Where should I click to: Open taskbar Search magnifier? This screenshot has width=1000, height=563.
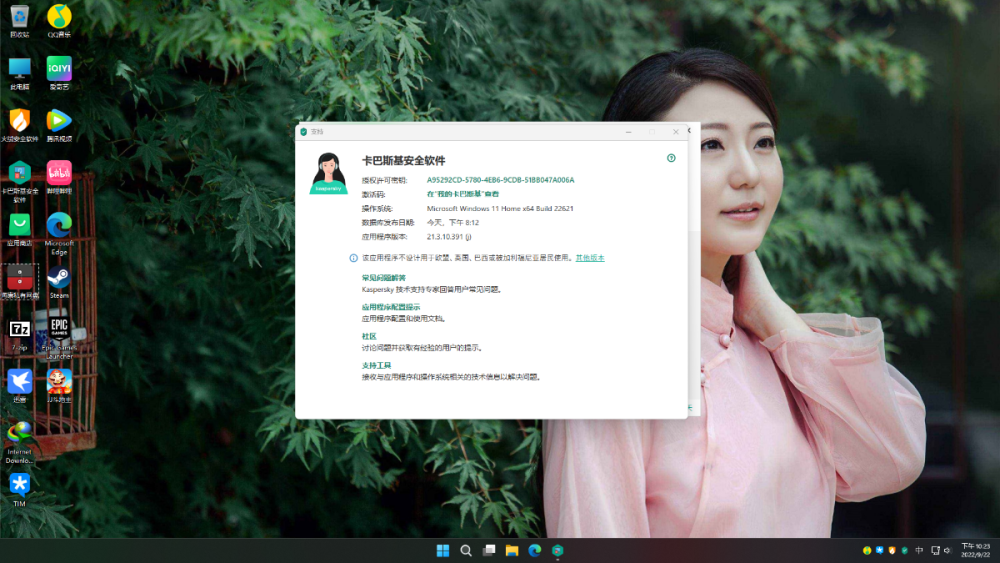(466, 550)
